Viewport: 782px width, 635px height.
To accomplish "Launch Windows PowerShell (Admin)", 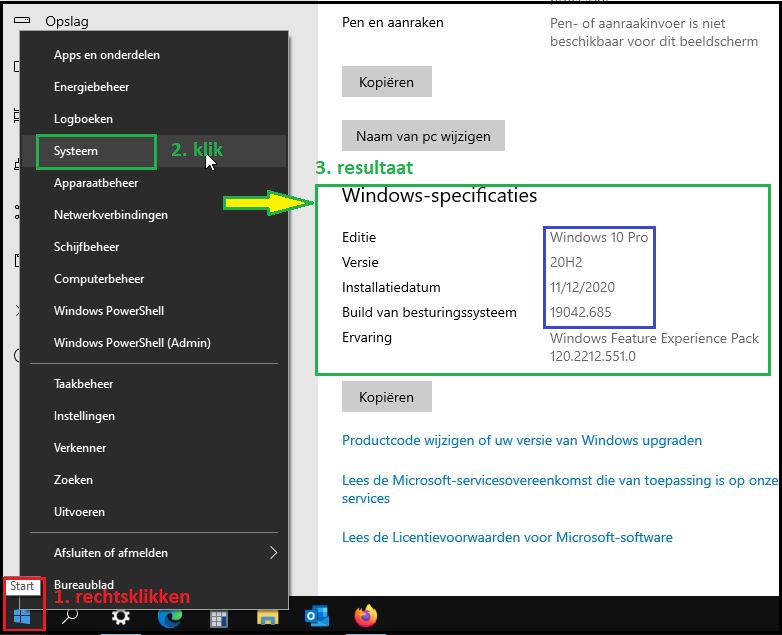I will [154, 343].
